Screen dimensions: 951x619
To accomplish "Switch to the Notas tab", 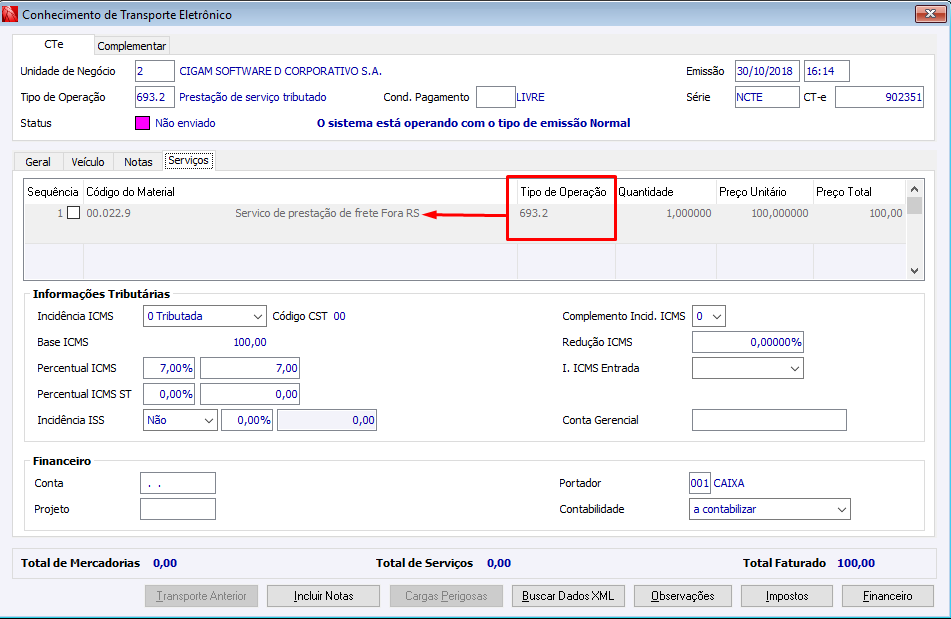I will 138,162.
